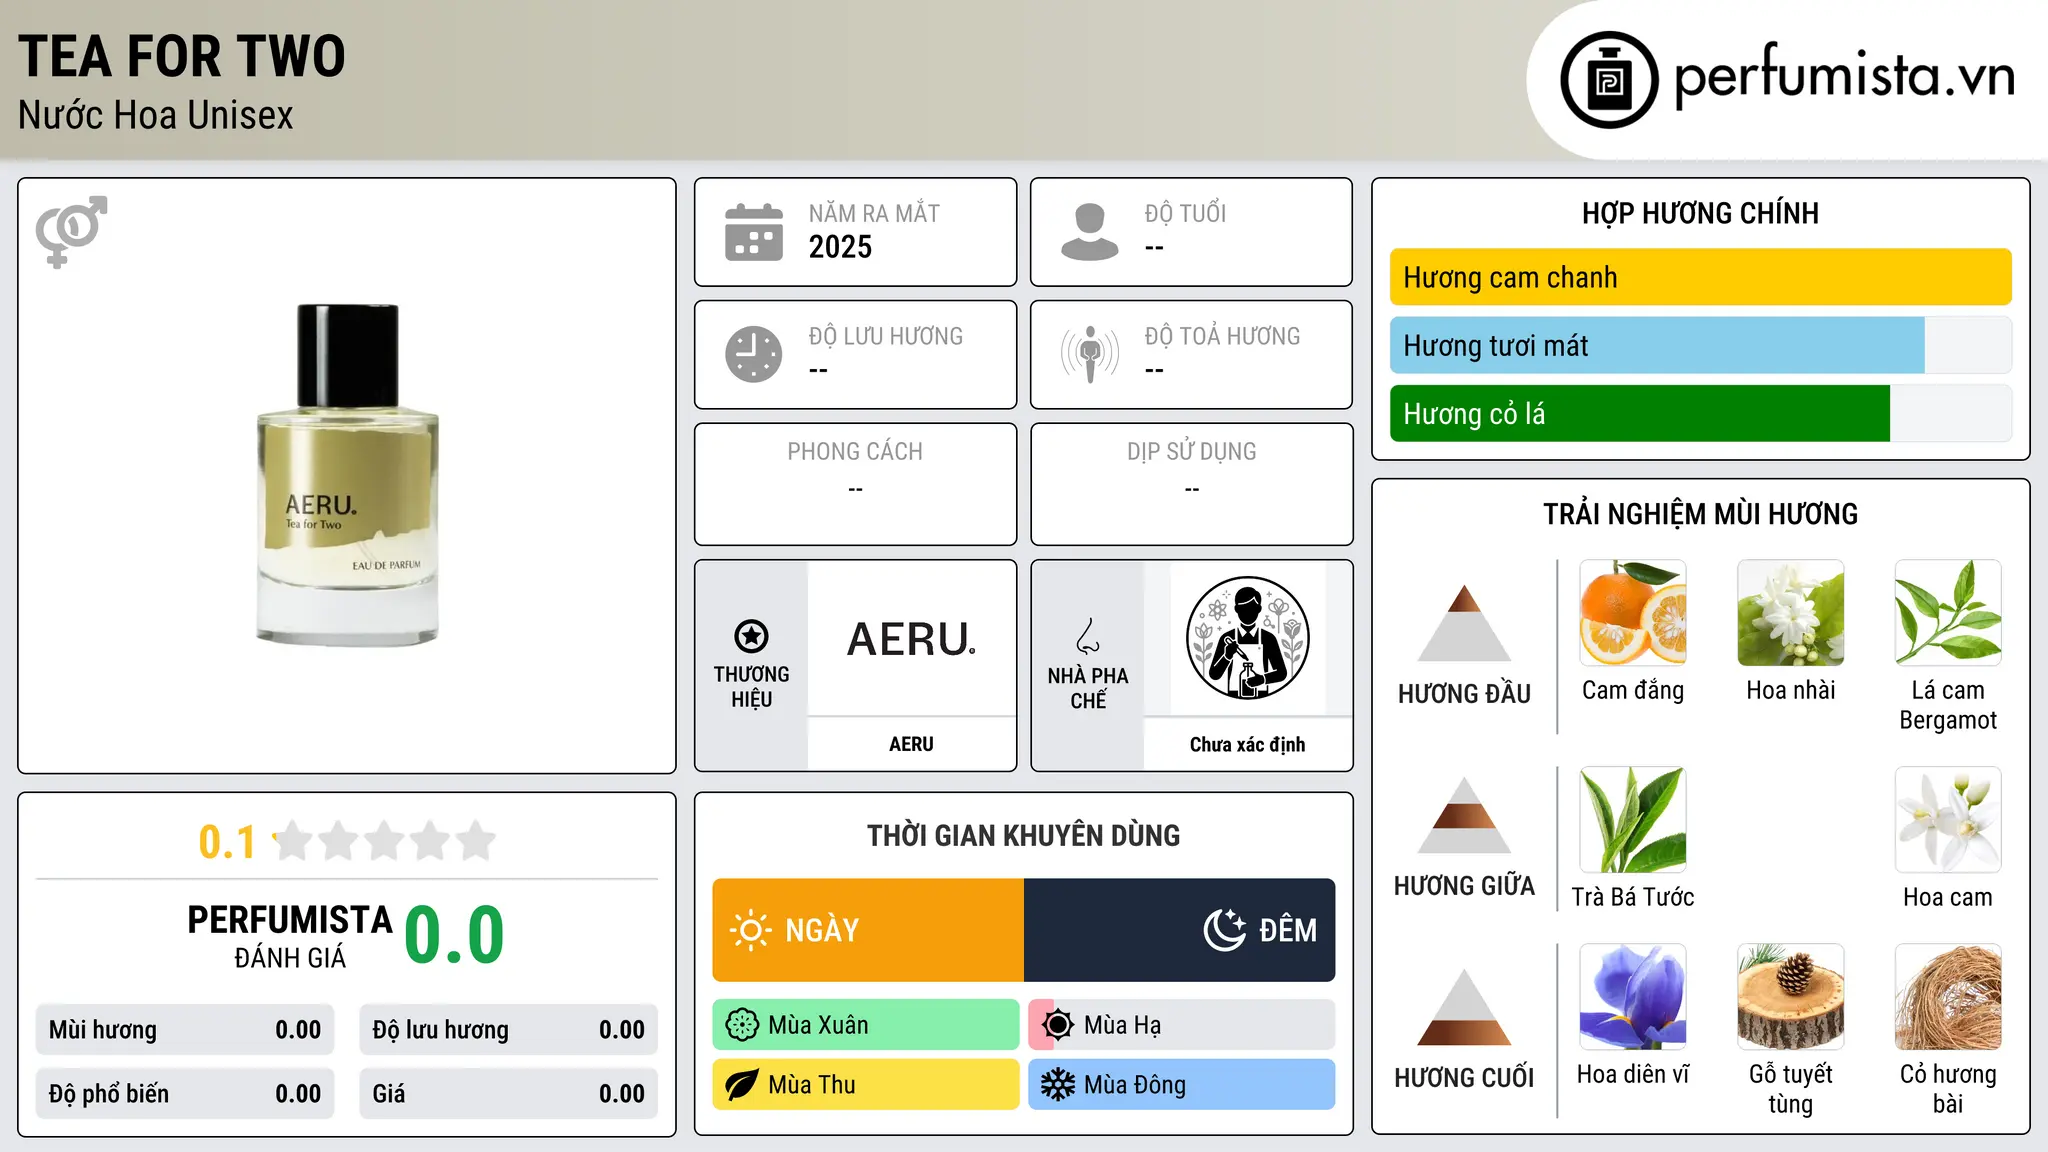Click the Hợp hương chính heading
2048x1152 pixels.
(x=1700, y=213)
